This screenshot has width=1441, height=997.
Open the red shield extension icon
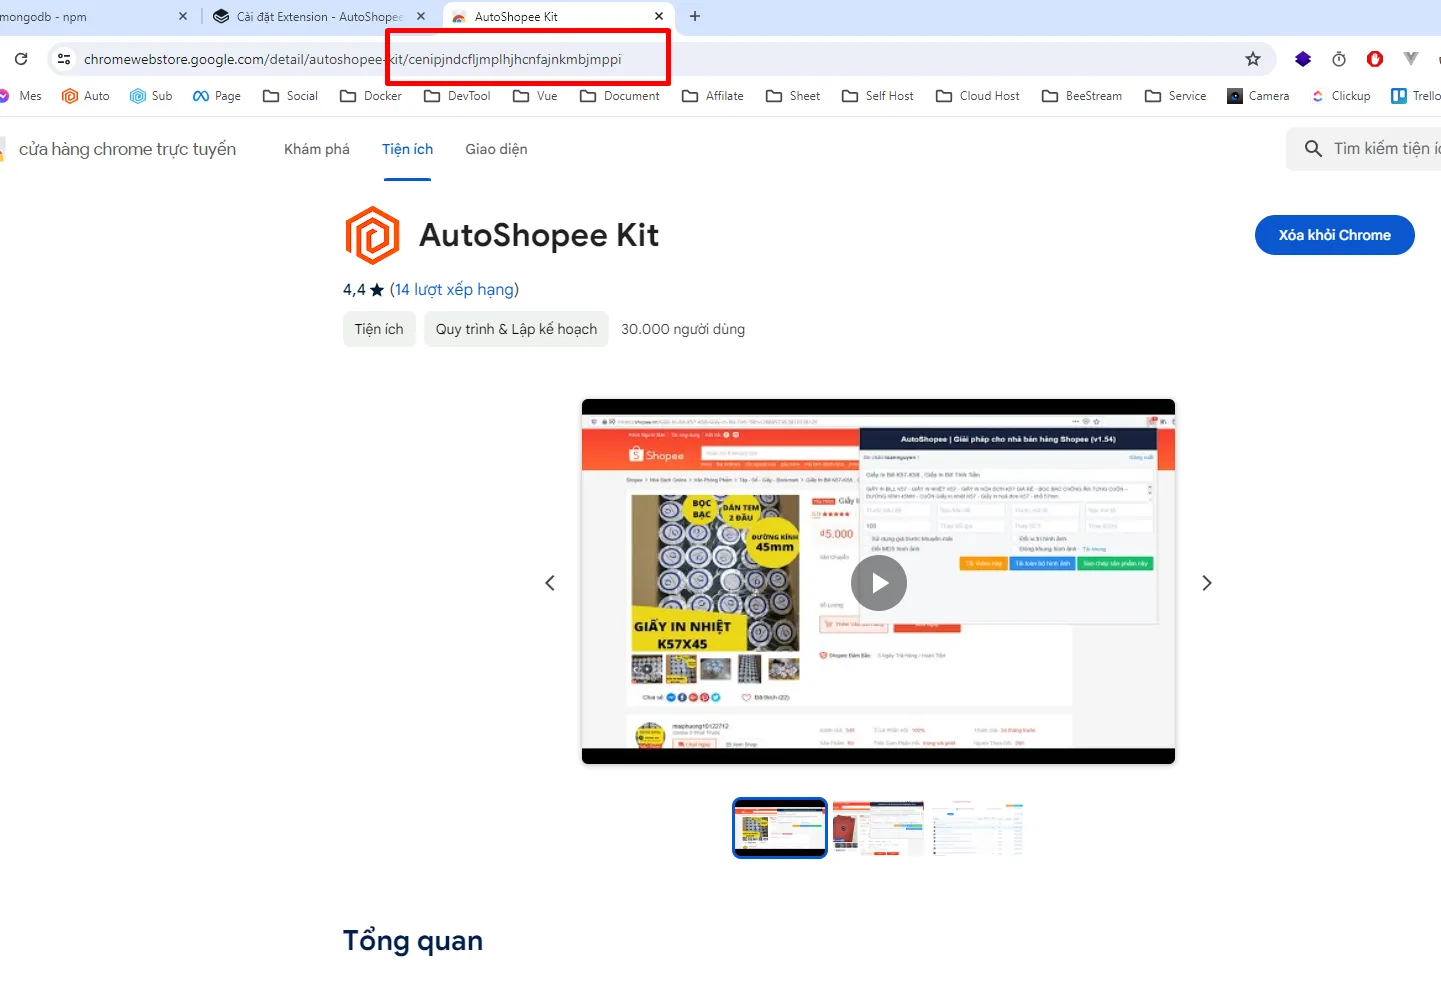tap(1375, 59)
